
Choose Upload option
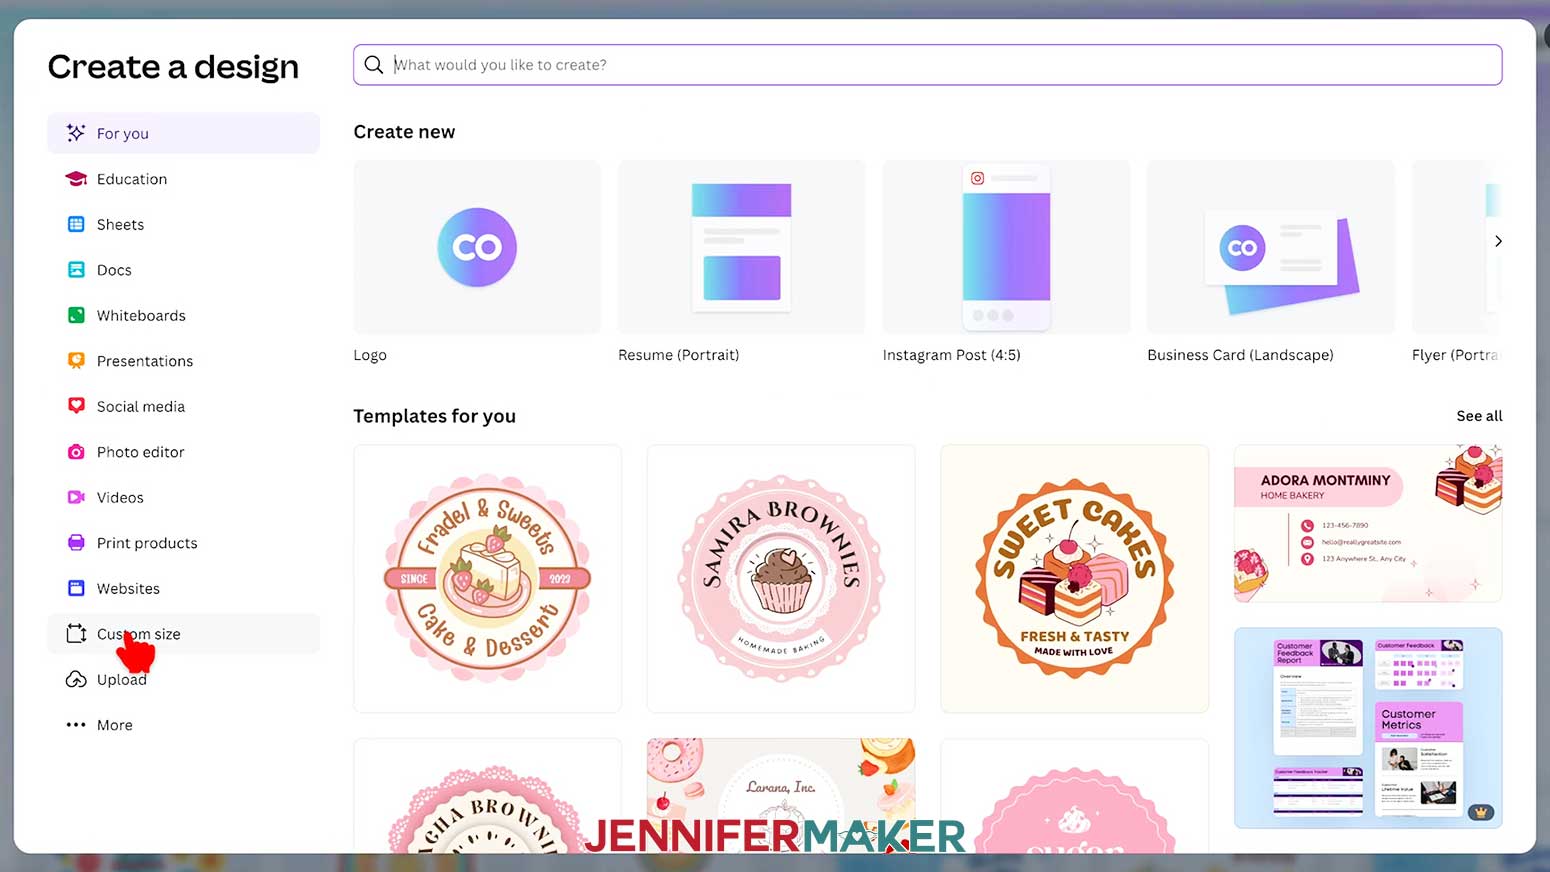tap(183, 680)
